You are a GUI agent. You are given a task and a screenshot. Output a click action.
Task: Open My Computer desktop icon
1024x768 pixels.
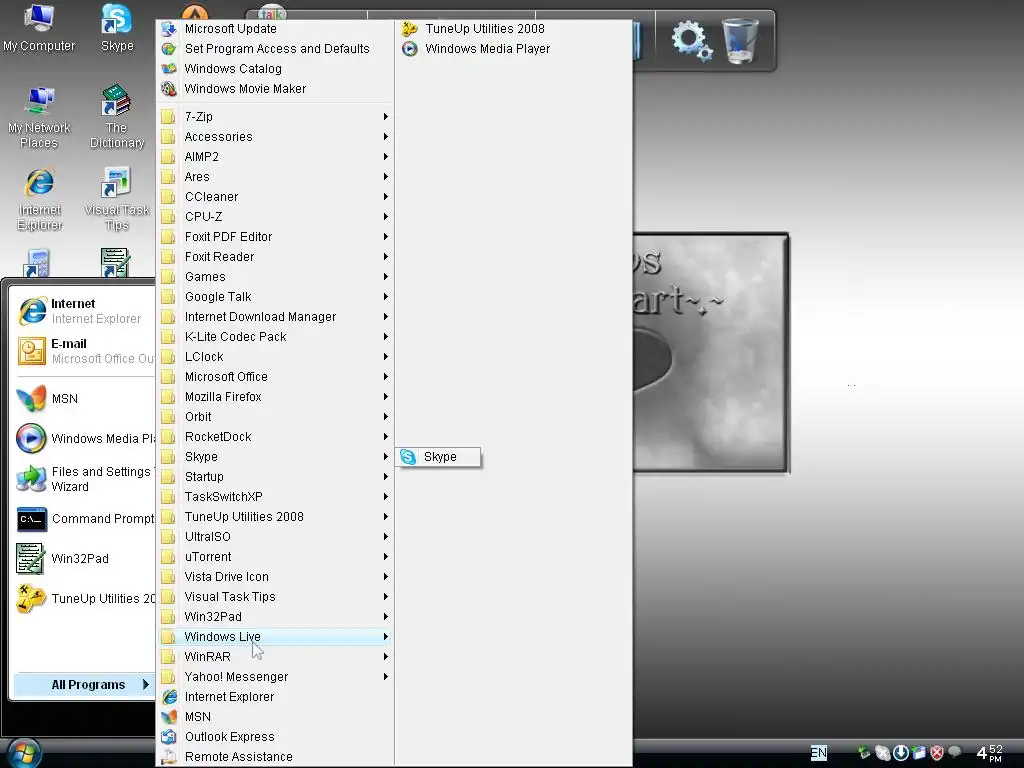[39, 28]
